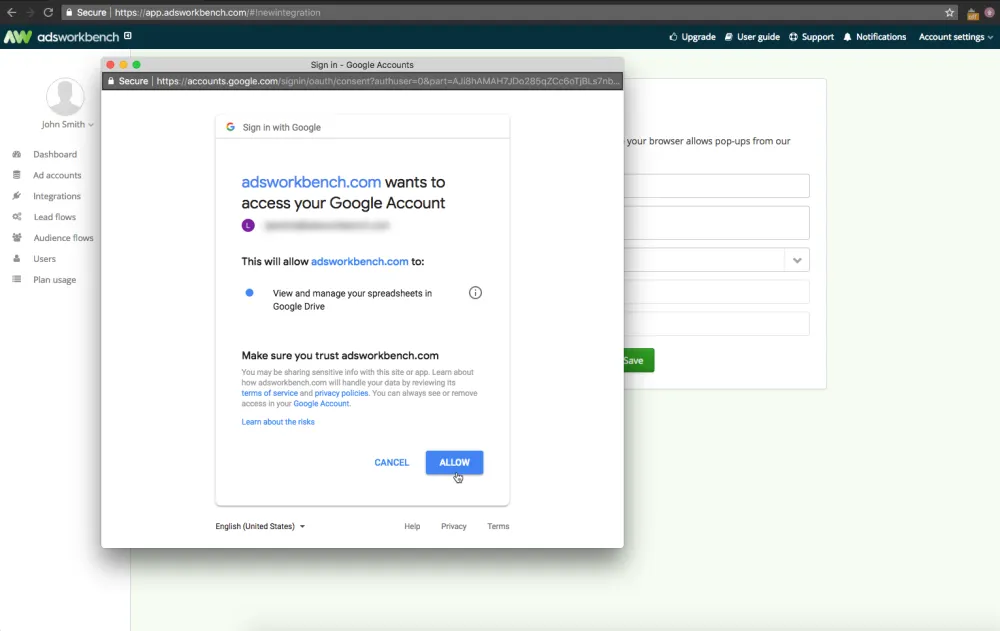Expand Account settings dropdown

pos(955,37)
